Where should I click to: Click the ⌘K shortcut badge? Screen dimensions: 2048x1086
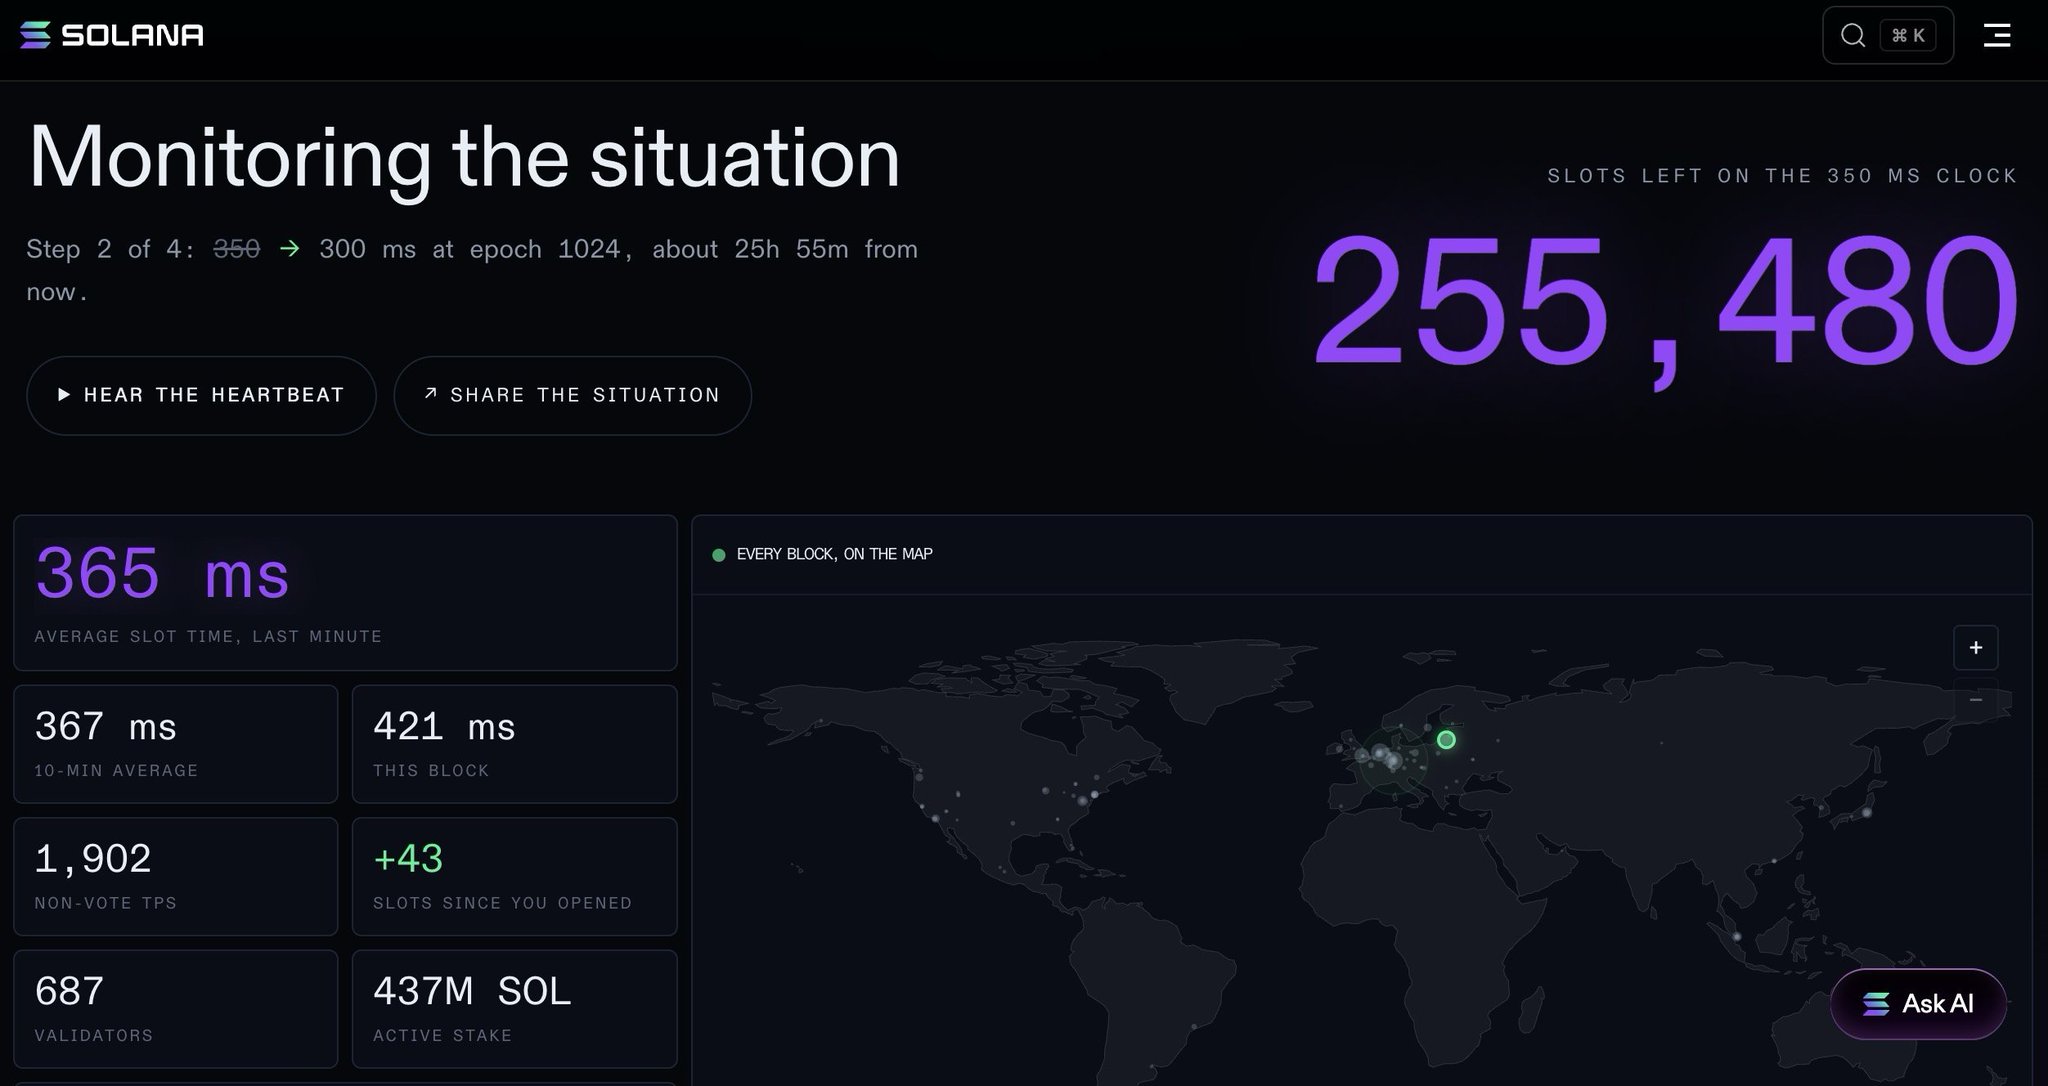1908,35
